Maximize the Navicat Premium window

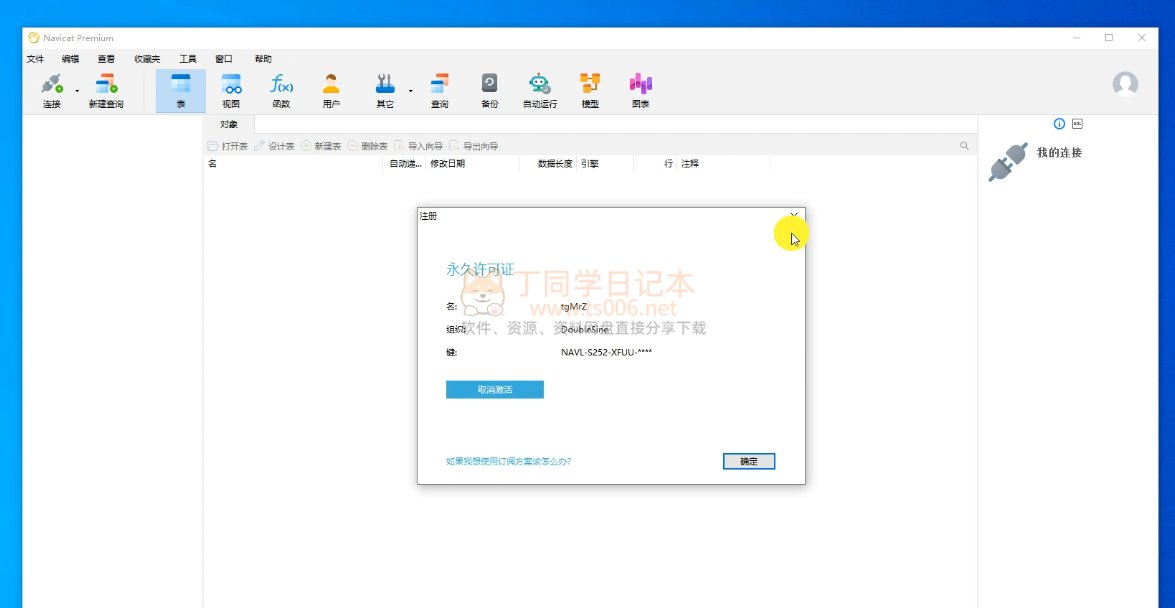tap(1108, 37)
